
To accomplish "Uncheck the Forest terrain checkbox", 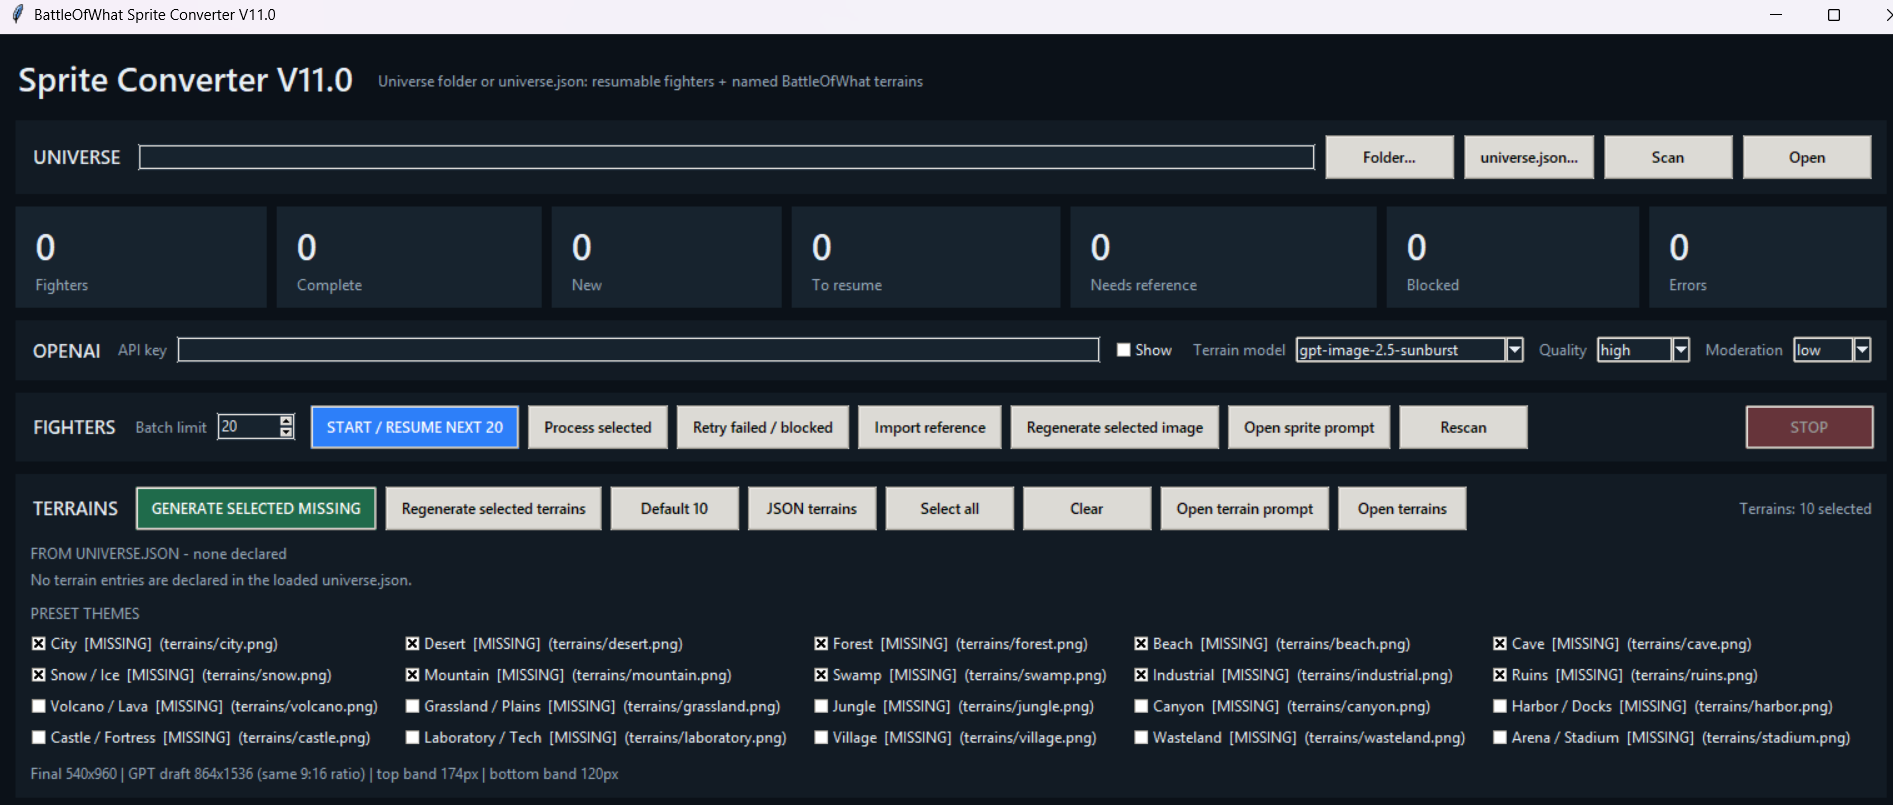I will (x=821, y=644).
